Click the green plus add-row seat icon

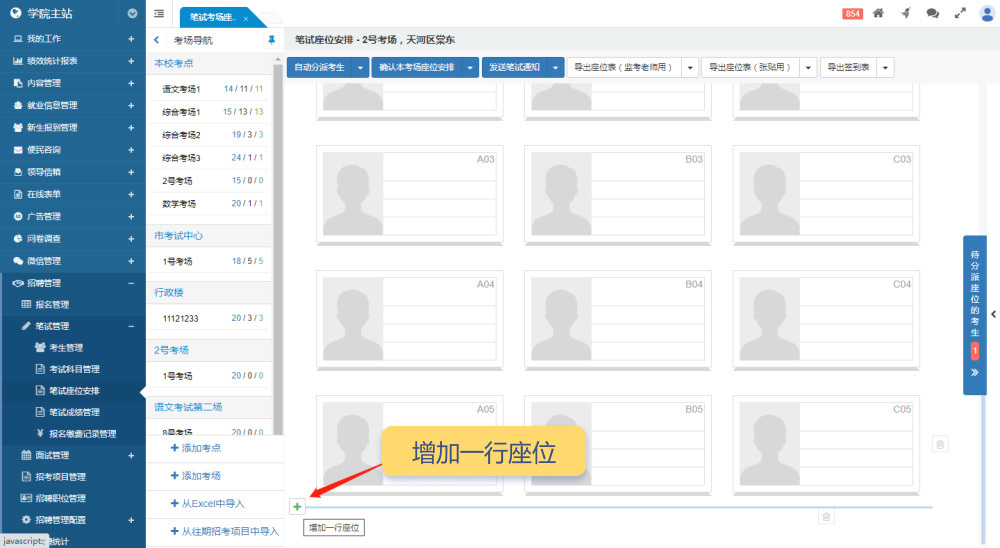(297, 506)
